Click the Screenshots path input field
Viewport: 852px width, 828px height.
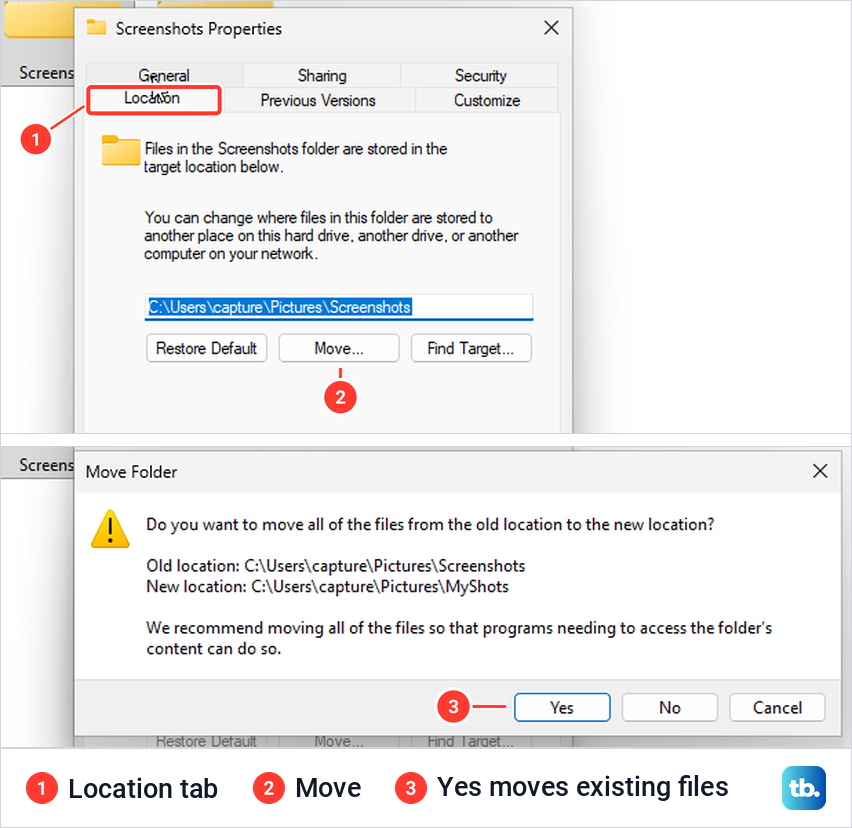339,307
